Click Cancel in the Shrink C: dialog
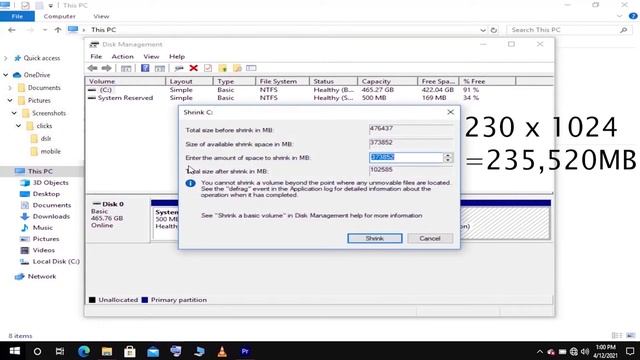 (430, 238)
